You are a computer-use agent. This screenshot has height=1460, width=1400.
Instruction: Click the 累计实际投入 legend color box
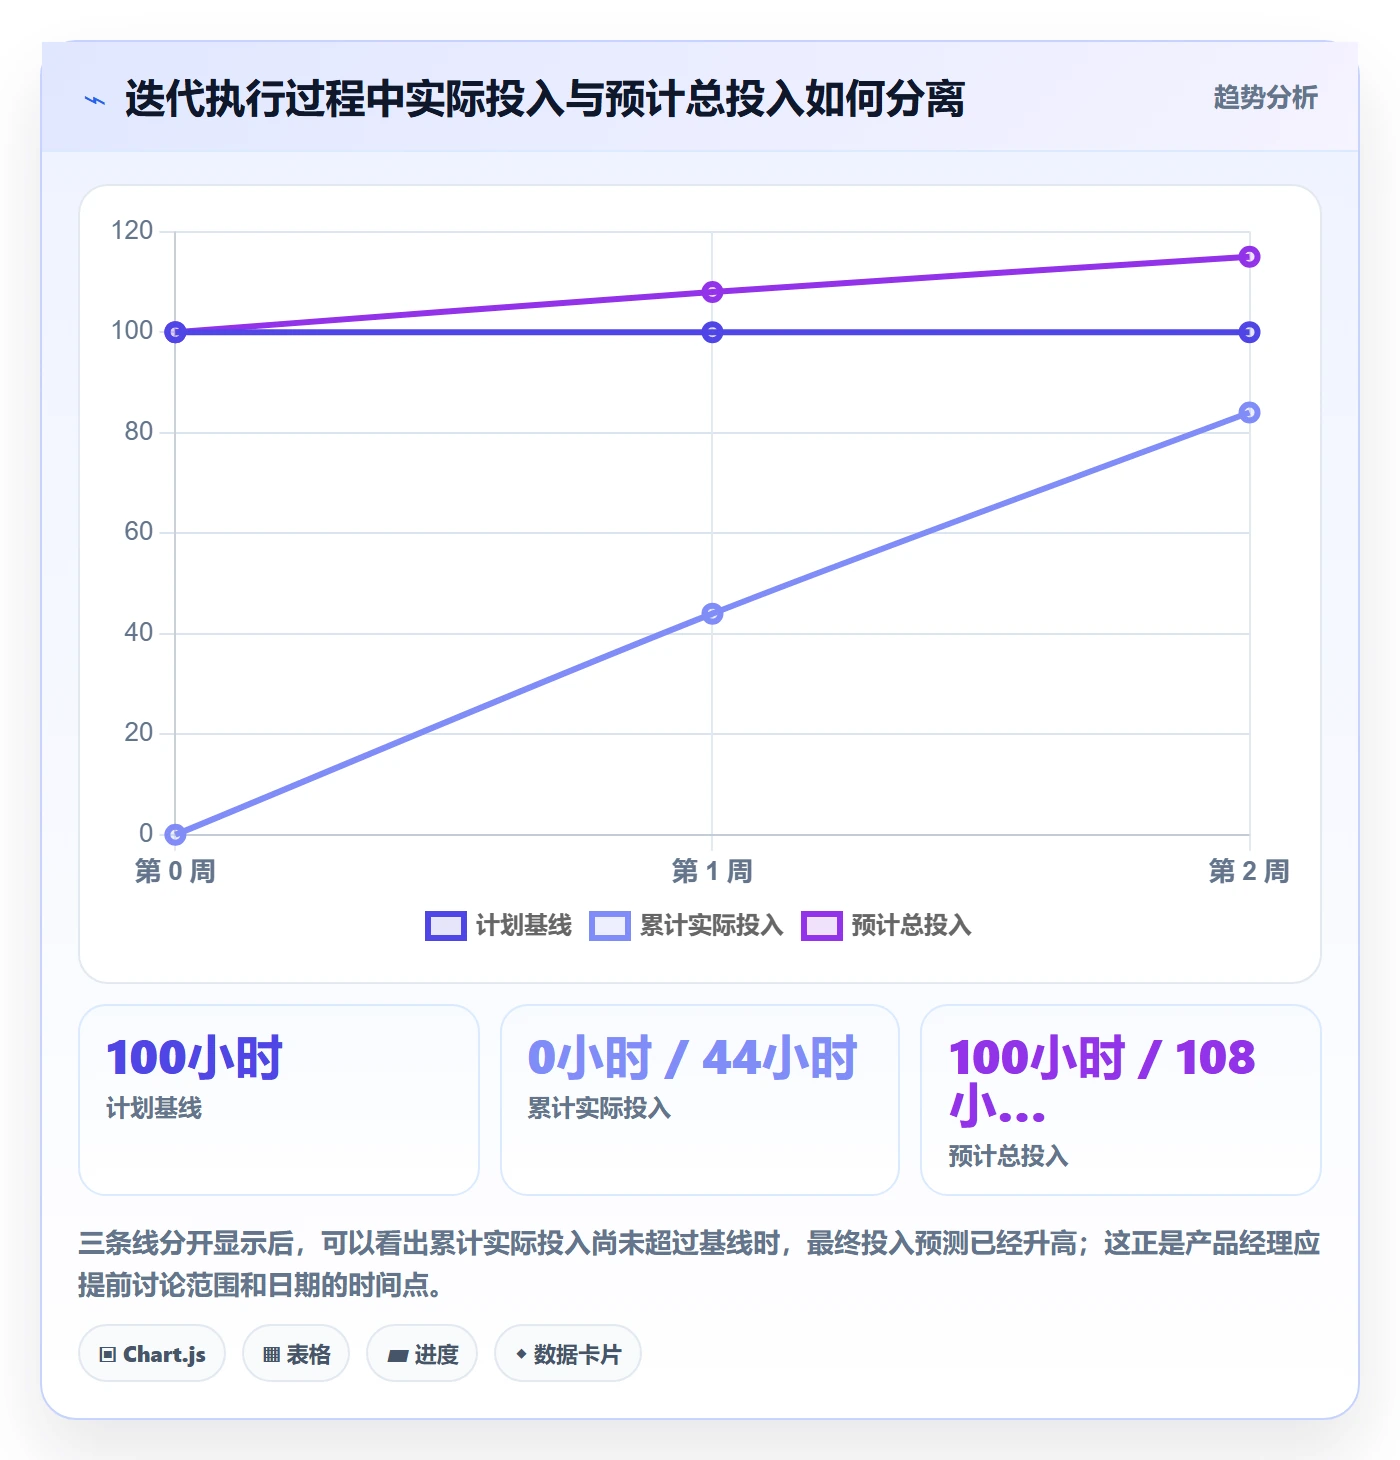(x=610, y=926)
